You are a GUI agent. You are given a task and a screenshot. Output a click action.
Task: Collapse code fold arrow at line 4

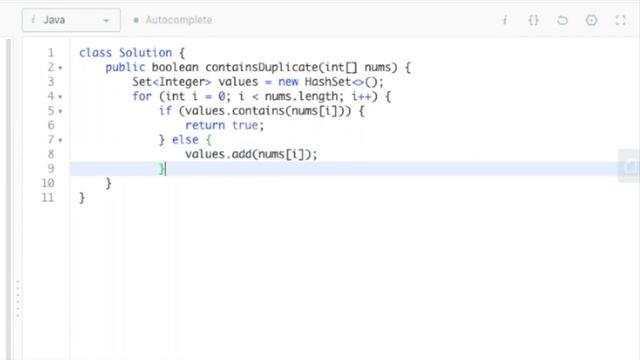coord(60,97)
